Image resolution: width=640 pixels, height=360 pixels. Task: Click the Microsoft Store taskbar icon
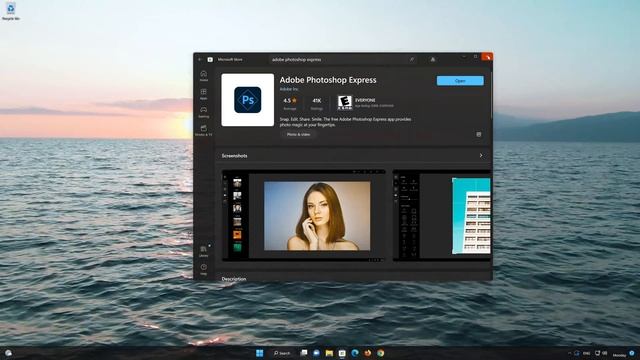click(x=342, y=353)
